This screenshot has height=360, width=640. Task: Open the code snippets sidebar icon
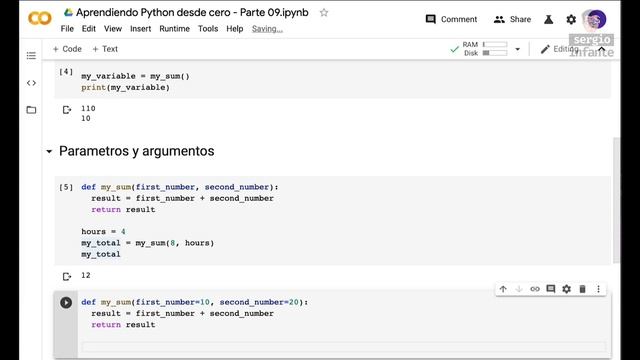click(x=31, y=83)
